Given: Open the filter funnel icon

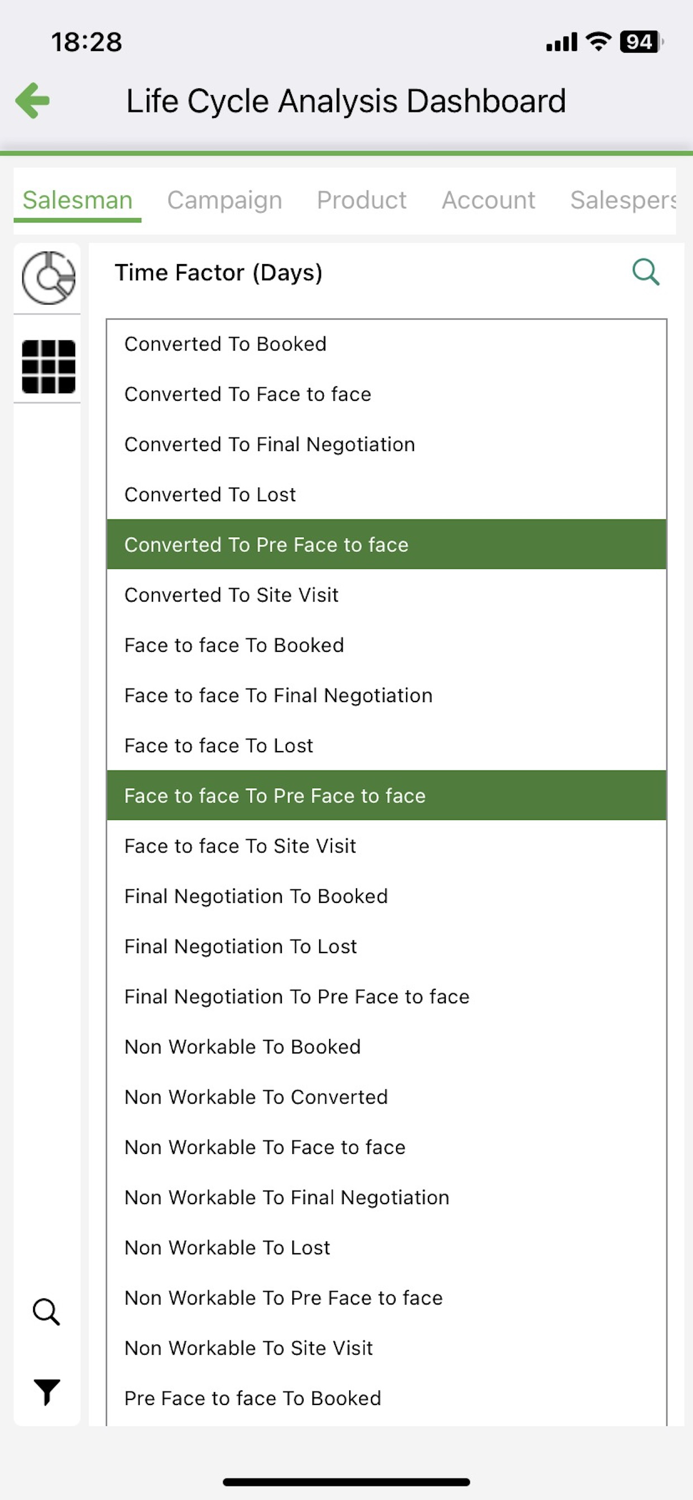Looking at the screenshot, I should (46, 1391).
